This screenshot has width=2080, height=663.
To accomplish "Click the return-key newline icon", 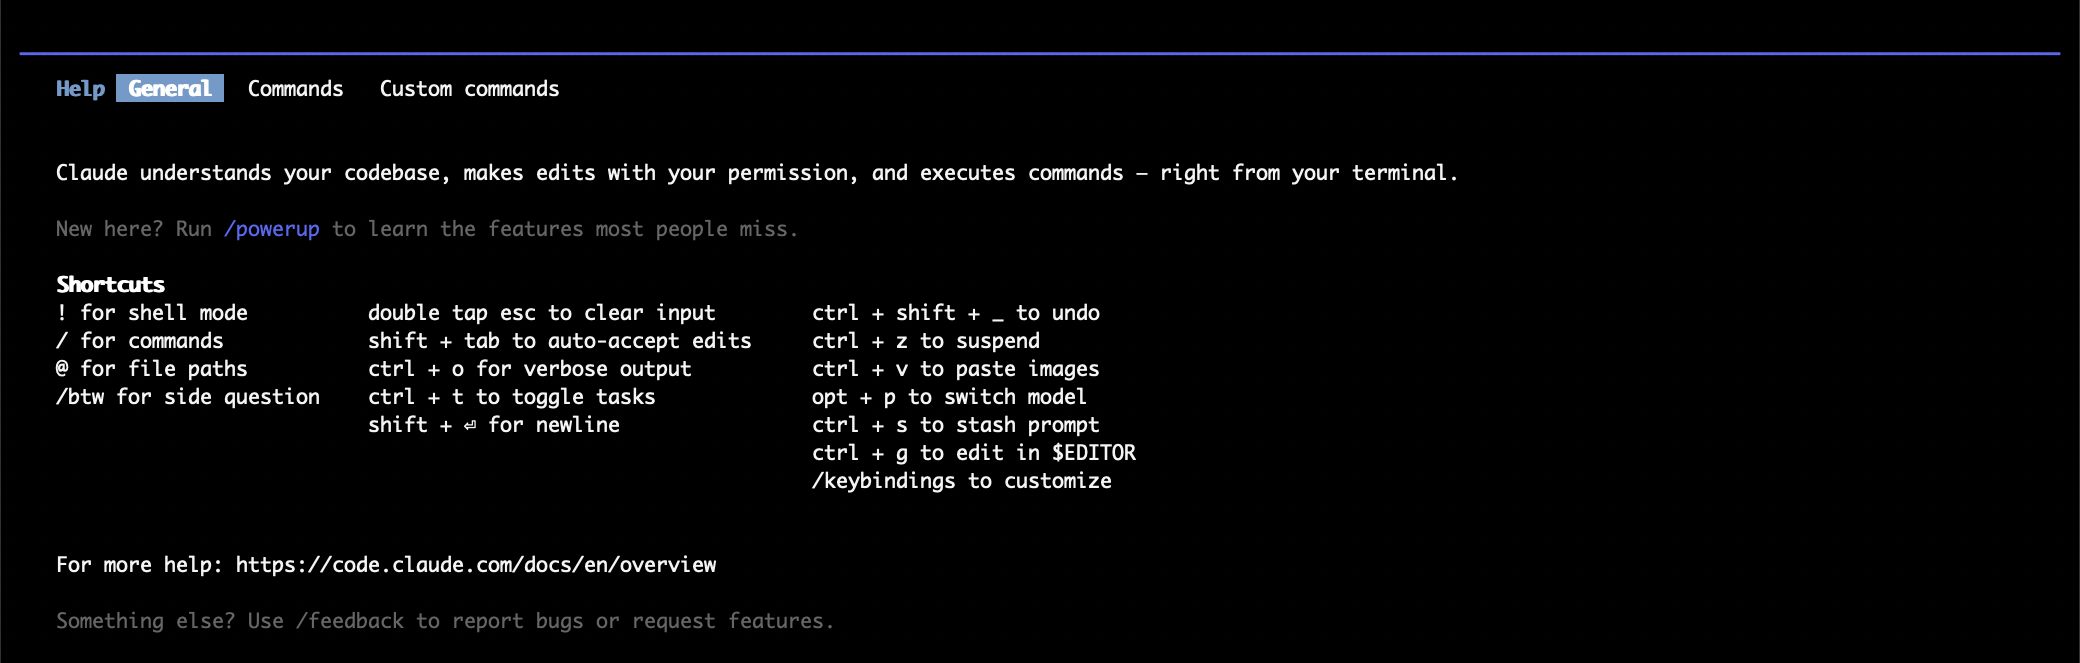I will [x=470, y=426].
